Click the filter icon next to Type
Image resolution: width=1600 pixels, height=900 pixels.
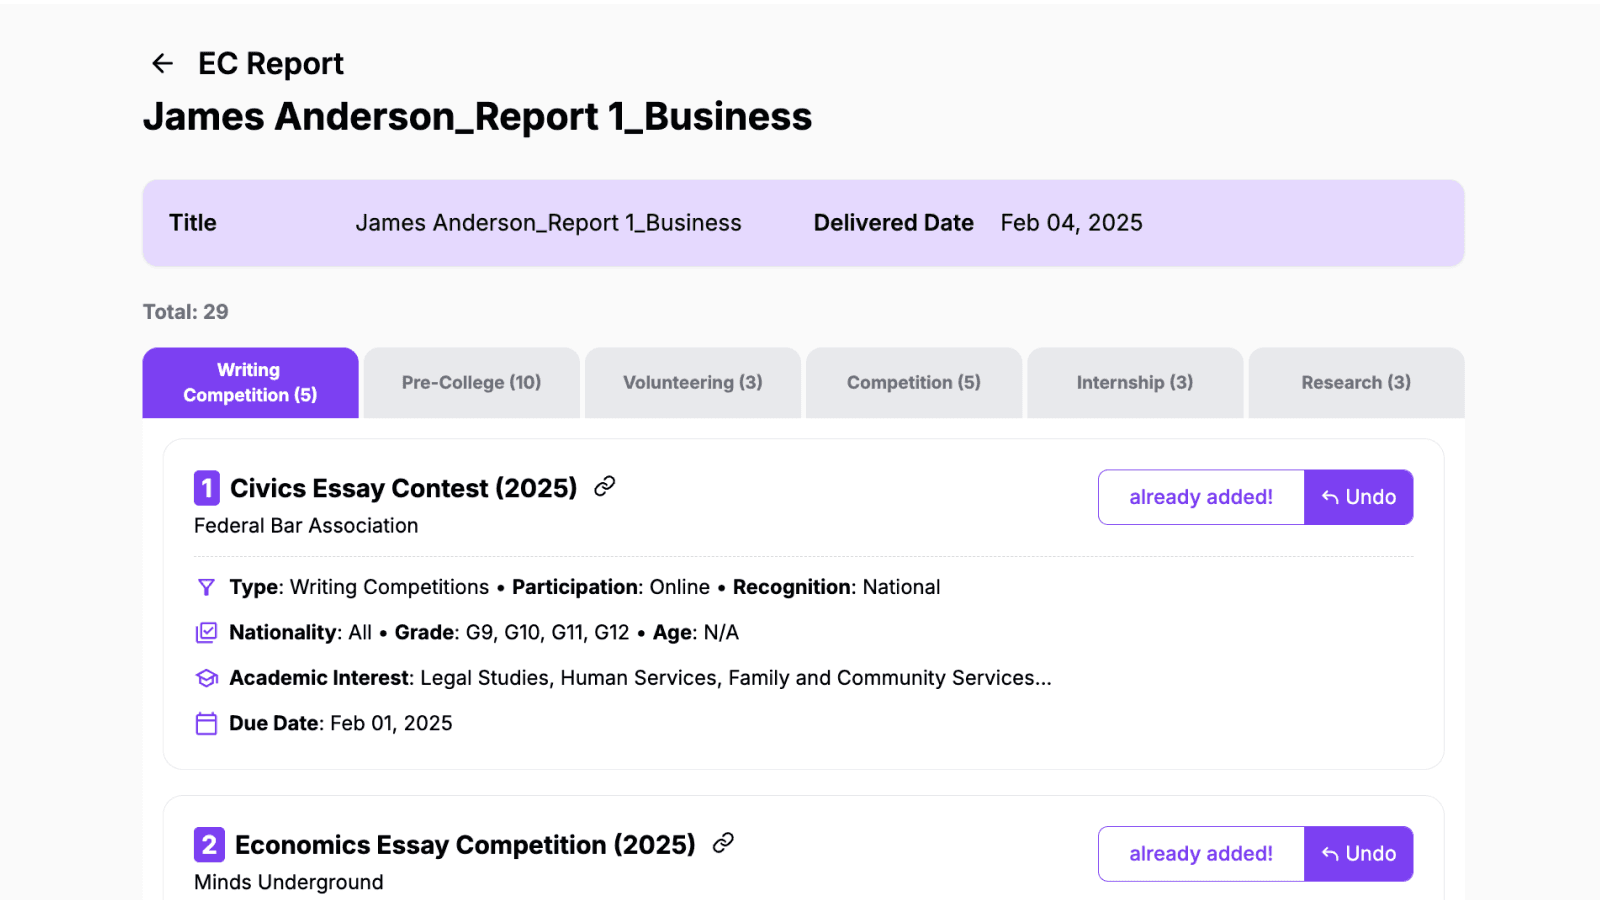[205, 587]
